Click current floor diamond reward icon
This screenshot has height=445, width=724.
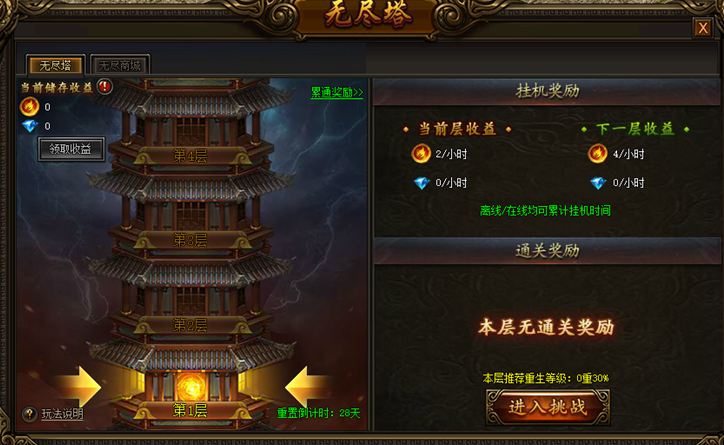pos(422,183)
